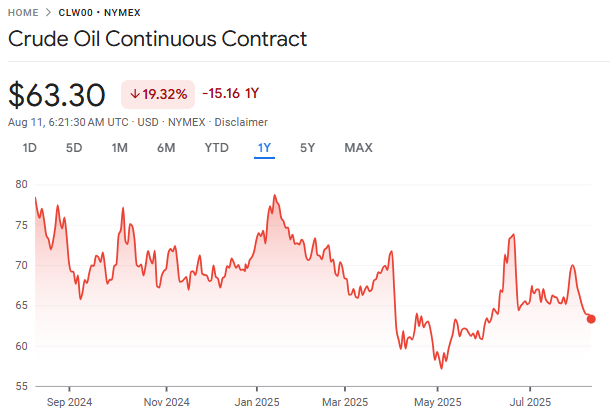Click the Sep 2024 x-axis label

coord(68,403)
